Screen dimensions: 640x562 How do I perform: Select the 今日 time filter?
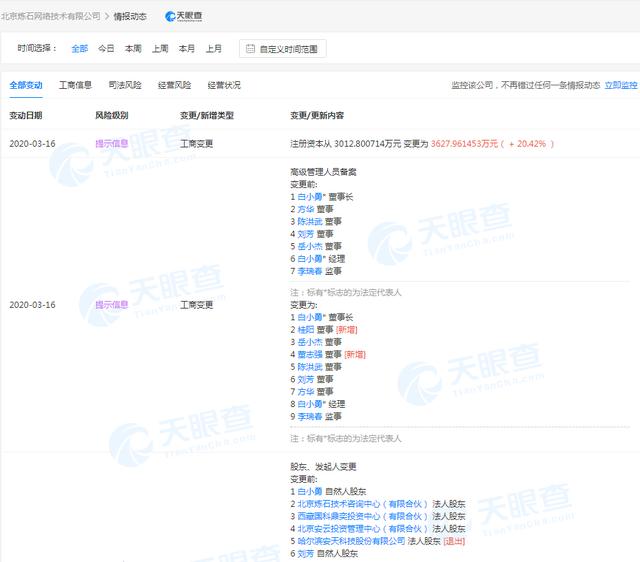[x=106, y=49]
